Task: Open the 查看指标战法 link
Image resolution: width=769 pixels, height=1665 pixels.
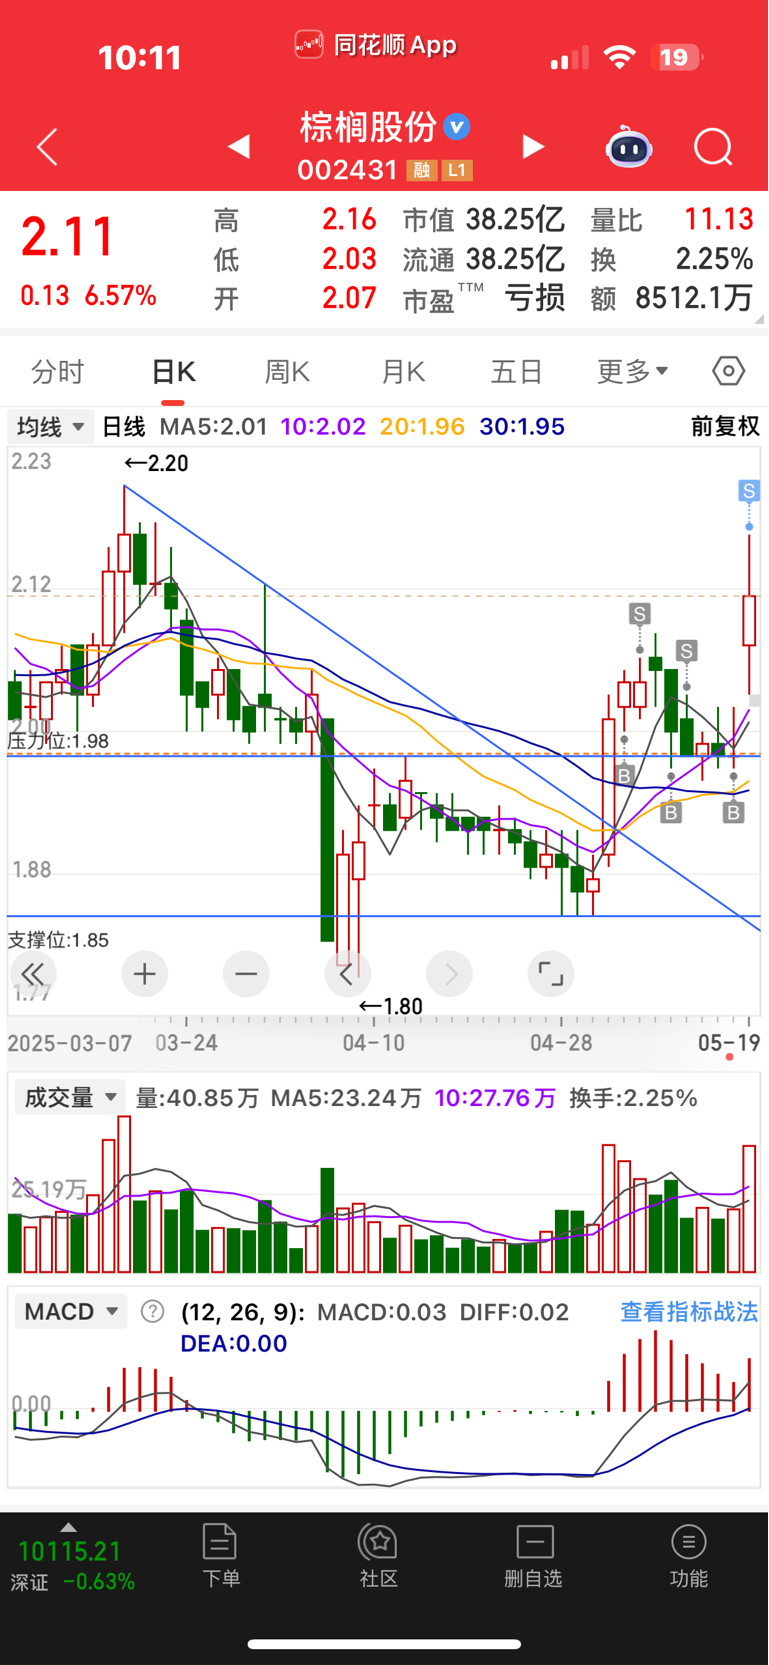Action: [x=689, y=1311]
